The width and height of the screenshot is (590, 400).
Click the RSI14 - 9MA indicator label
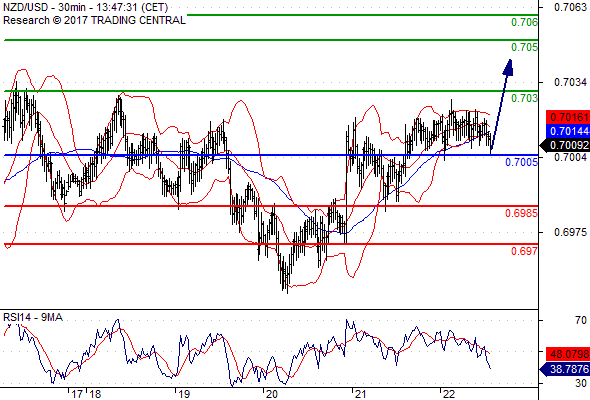tap(33, 318)
